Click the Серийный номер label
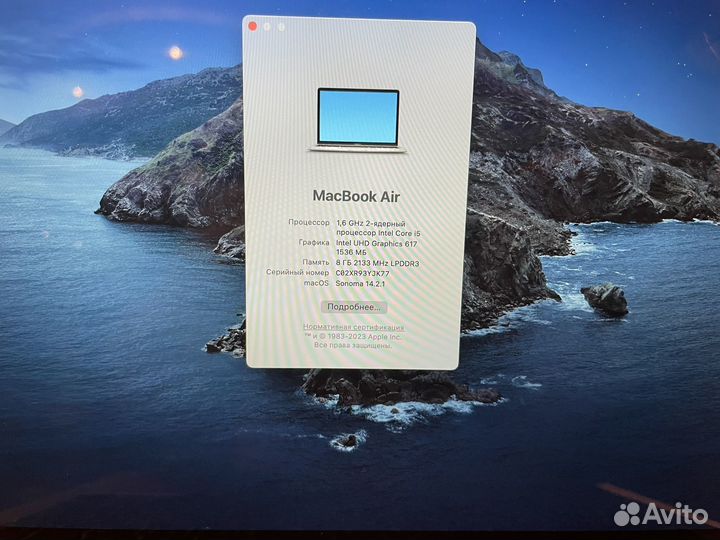Screen dimensions: 720x540 pos(298,272)
